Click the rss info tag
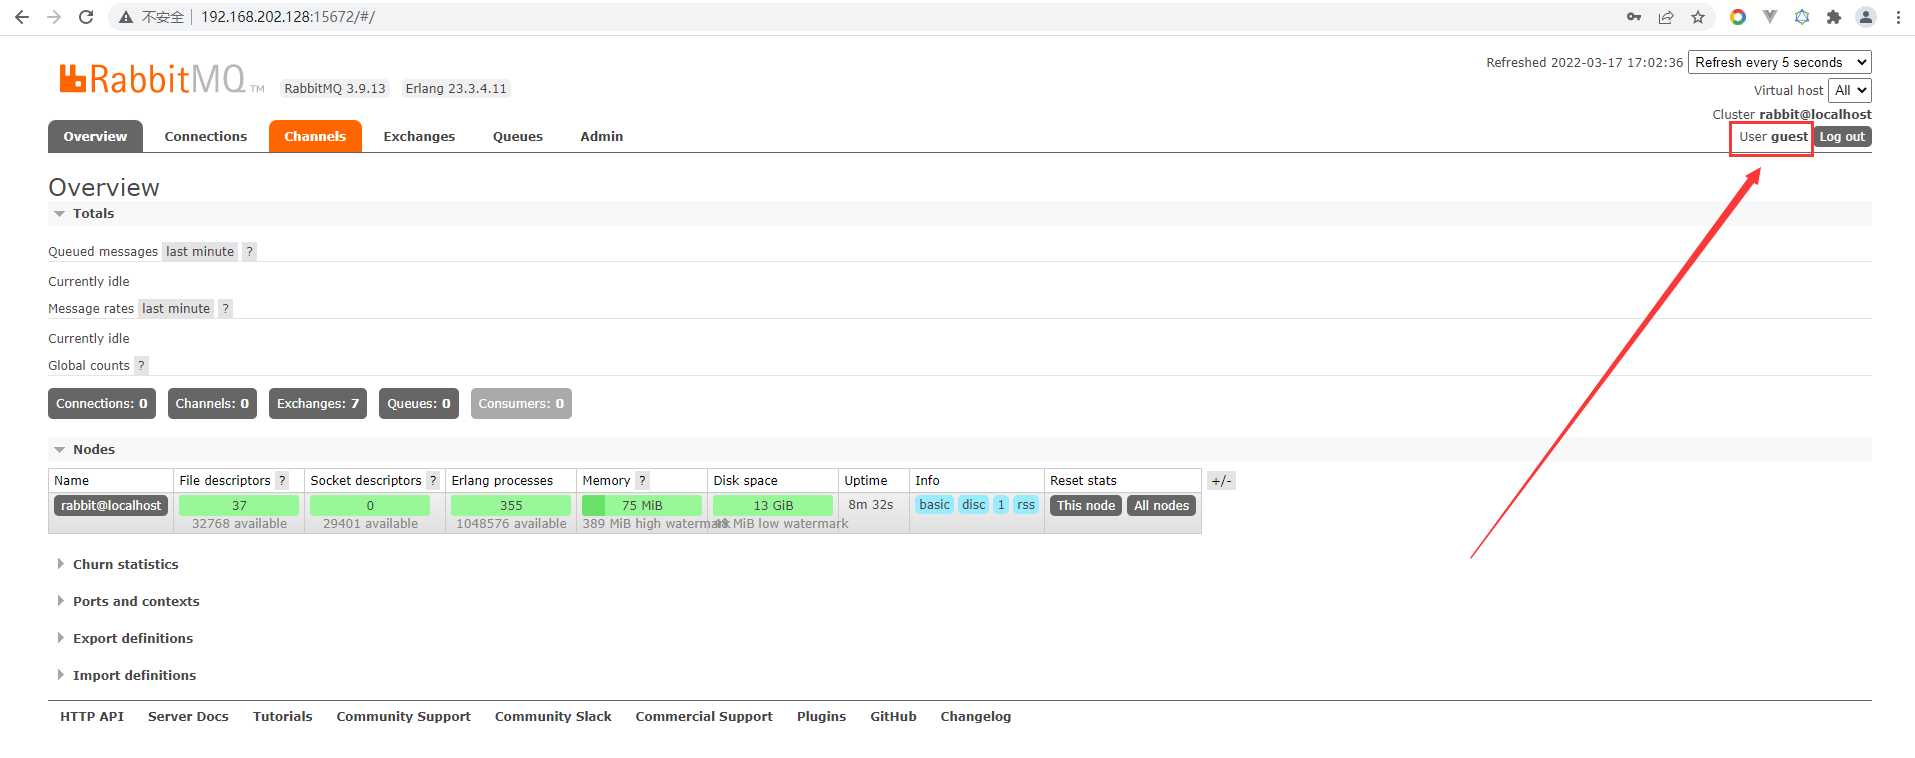The image size is (1915, 758). (1026, 505)
